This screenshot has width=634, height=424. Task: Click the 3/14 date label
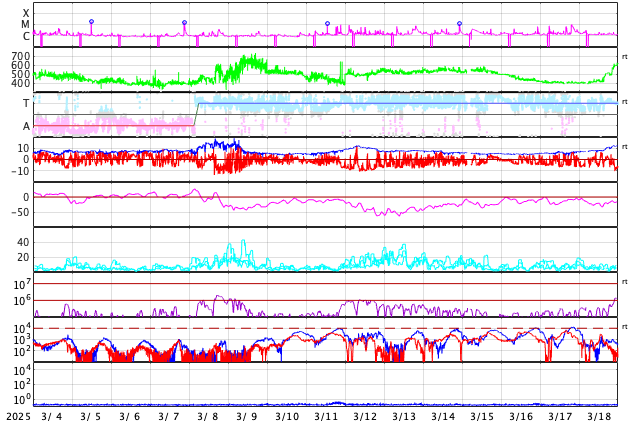(x=443, y=416)
